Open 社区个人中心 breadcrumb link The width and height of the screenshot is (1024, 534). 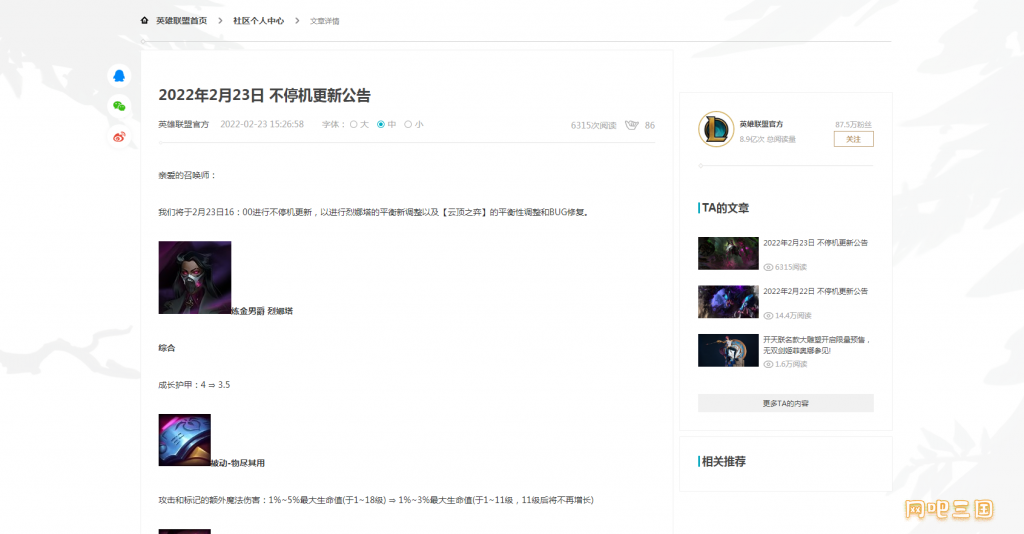coord(259,21)
